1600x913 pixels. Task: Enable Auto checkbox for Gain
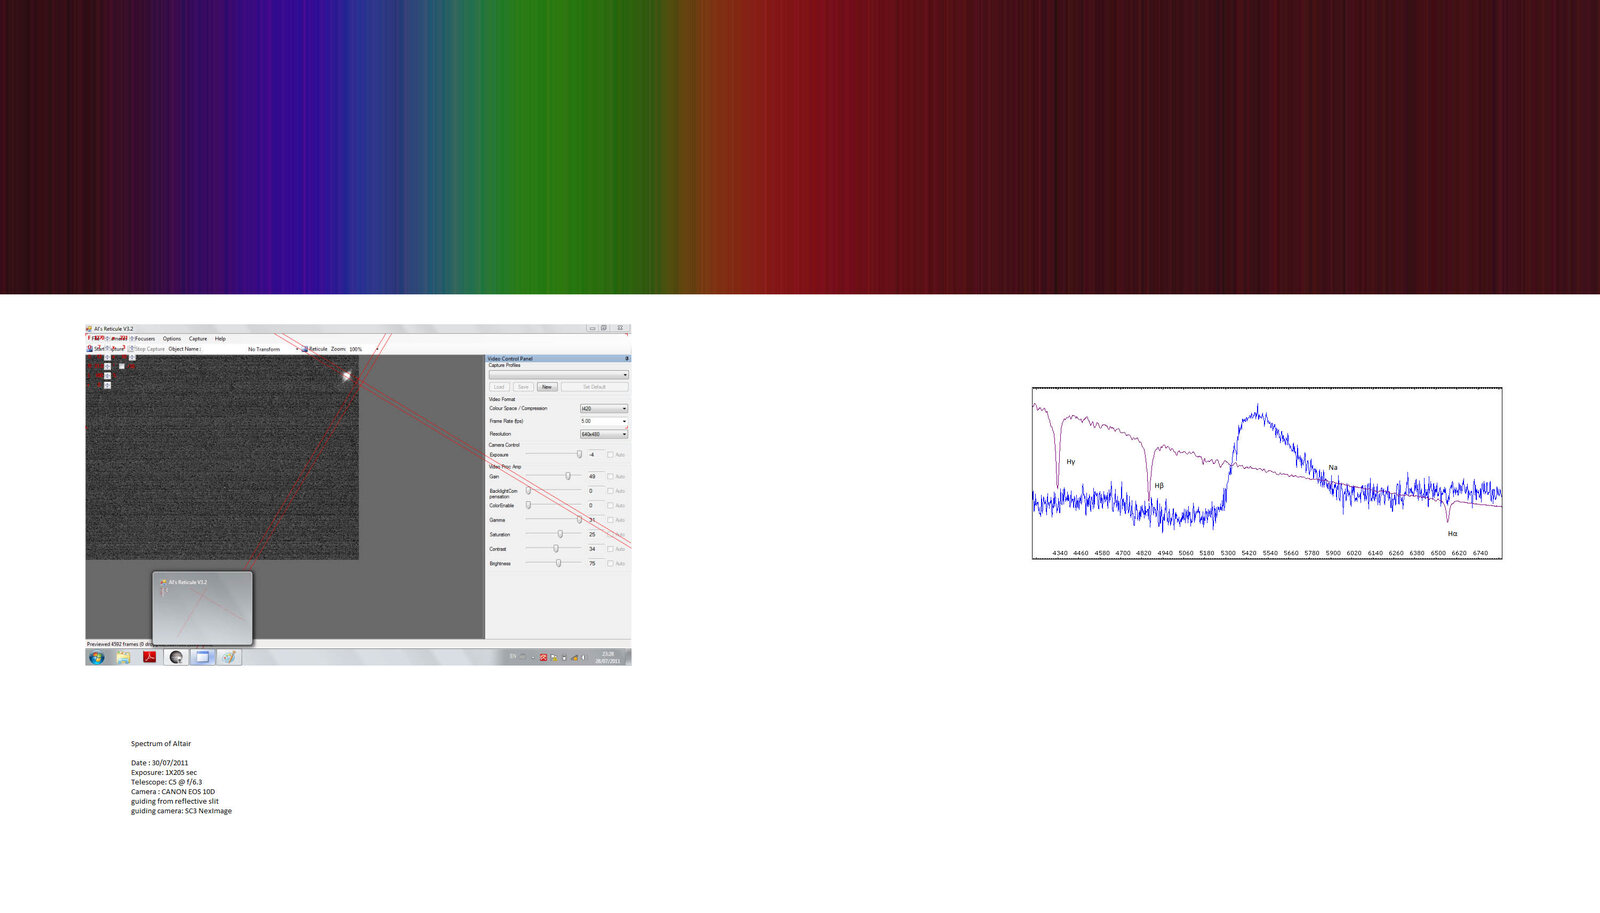[x=610, y=476]
